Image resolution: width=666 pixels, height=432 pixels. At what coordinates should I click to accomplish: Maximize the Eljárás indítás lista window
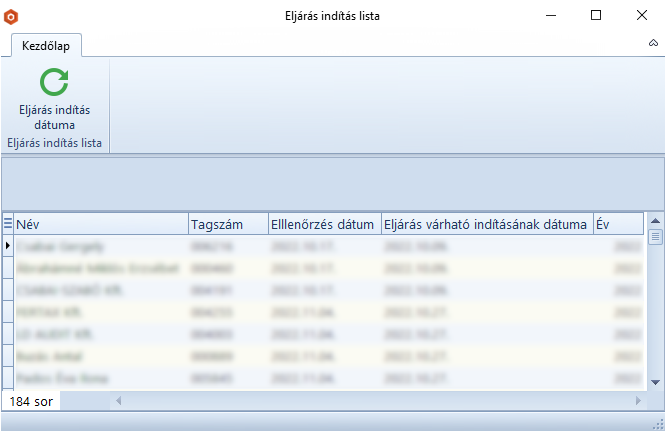tap(596, 16)
